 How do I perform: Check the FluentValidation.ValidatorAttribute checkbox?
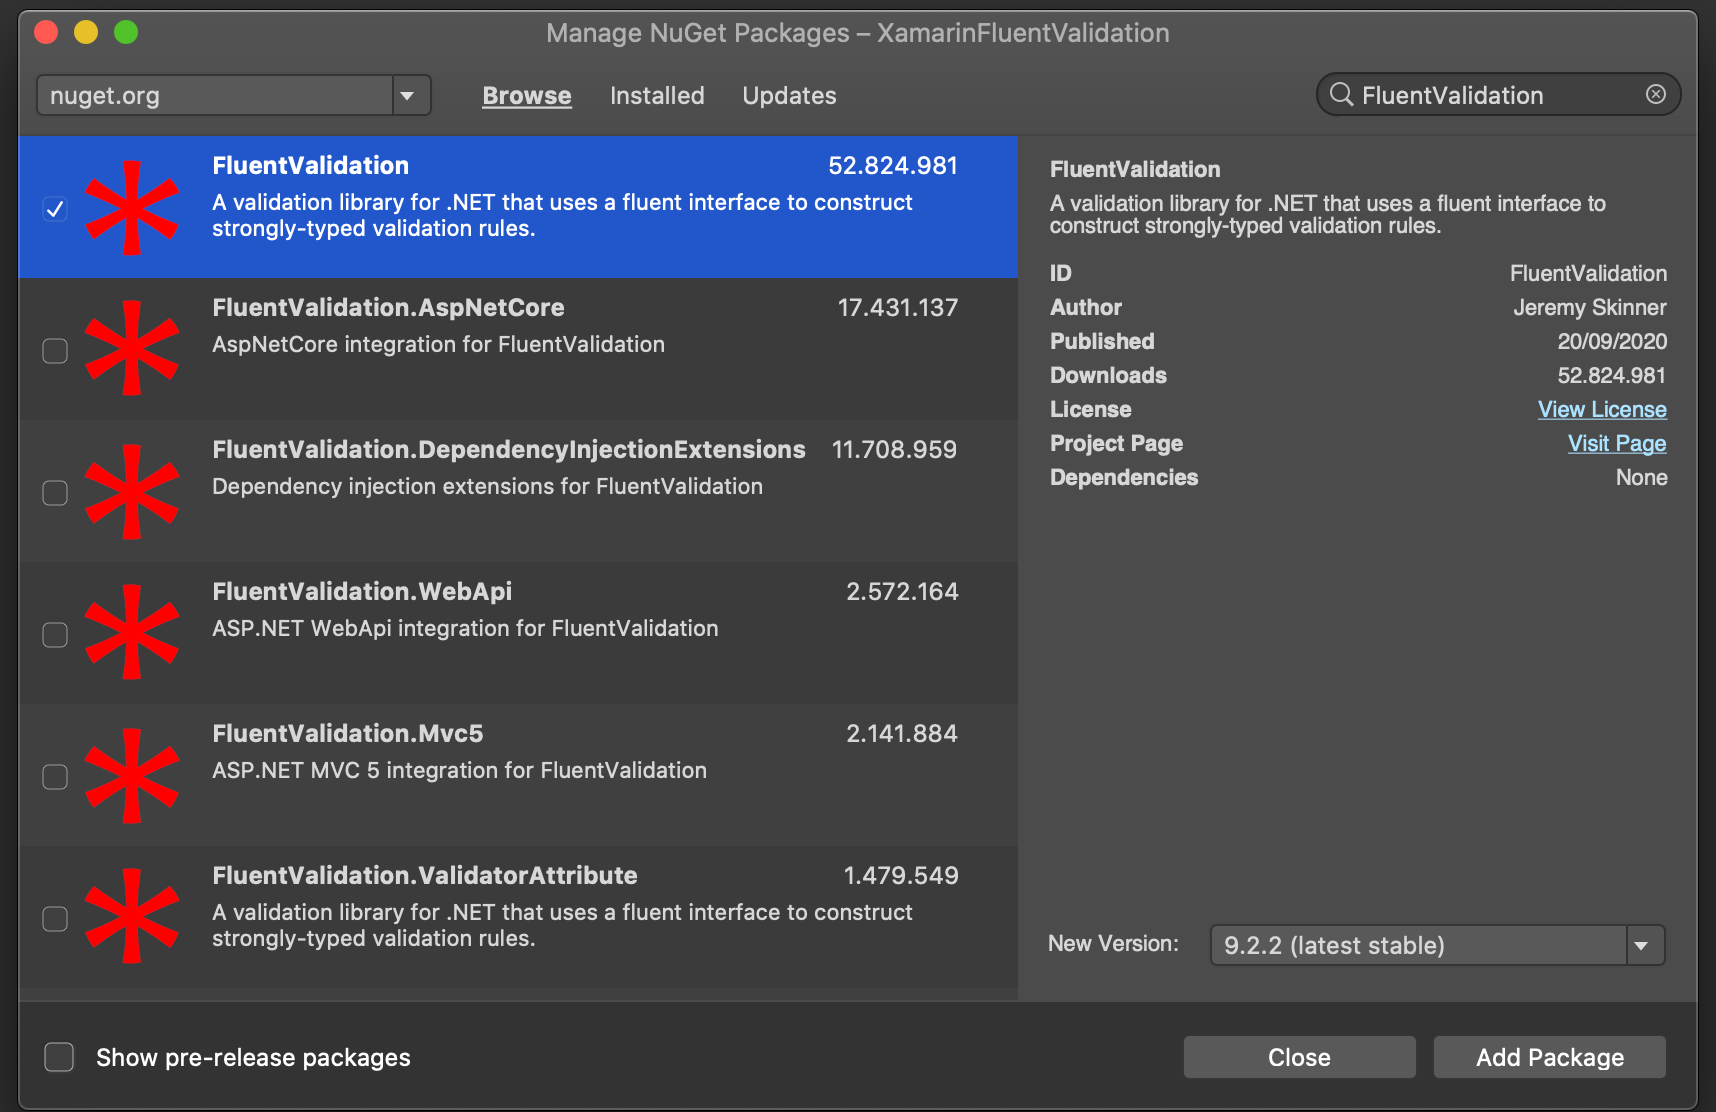coord(55,919)
